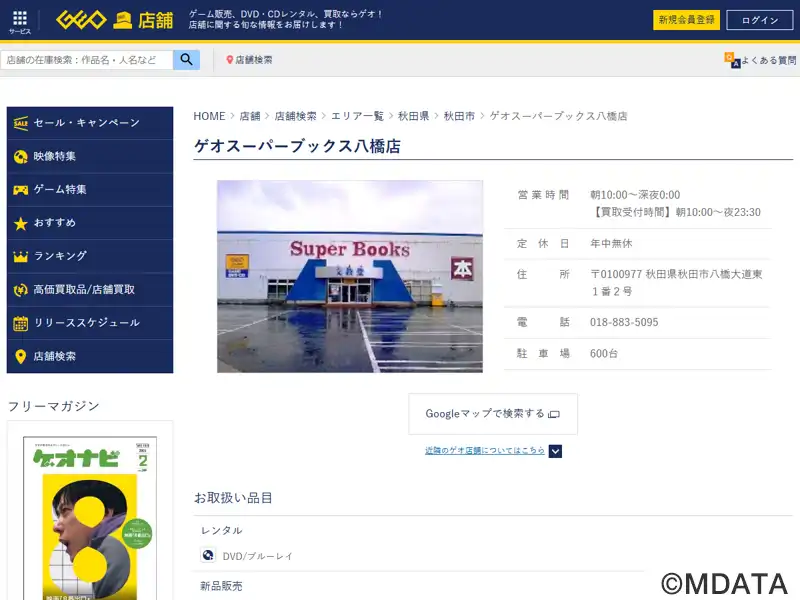
Task: Click 店舗検索 breadcrumb link
Action: (295, 116)
